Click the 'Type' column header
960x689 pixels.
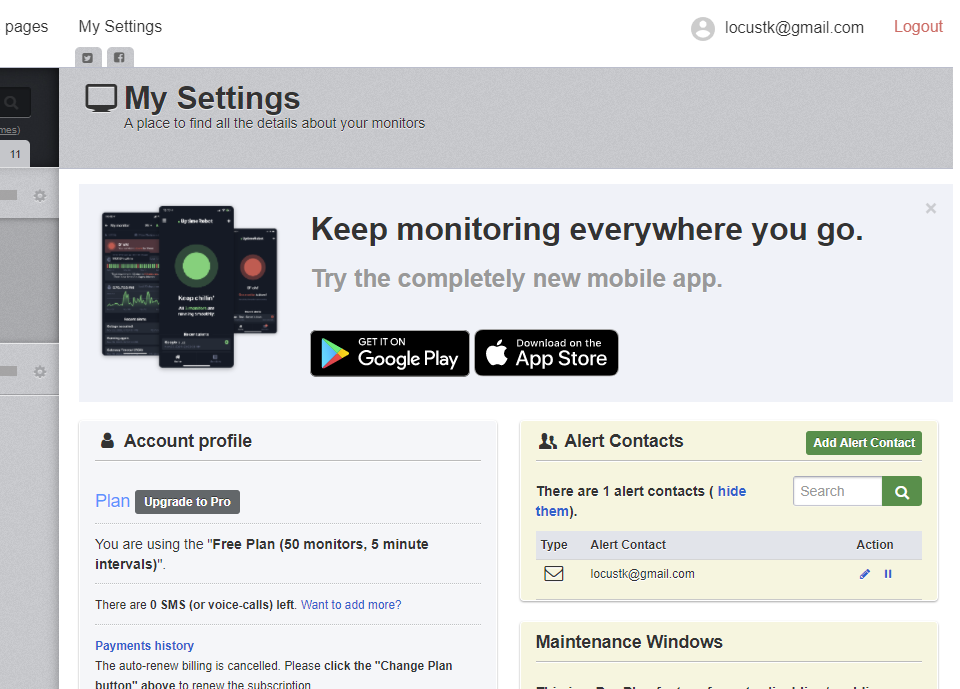pyautogui.click(x=553, y=544)
